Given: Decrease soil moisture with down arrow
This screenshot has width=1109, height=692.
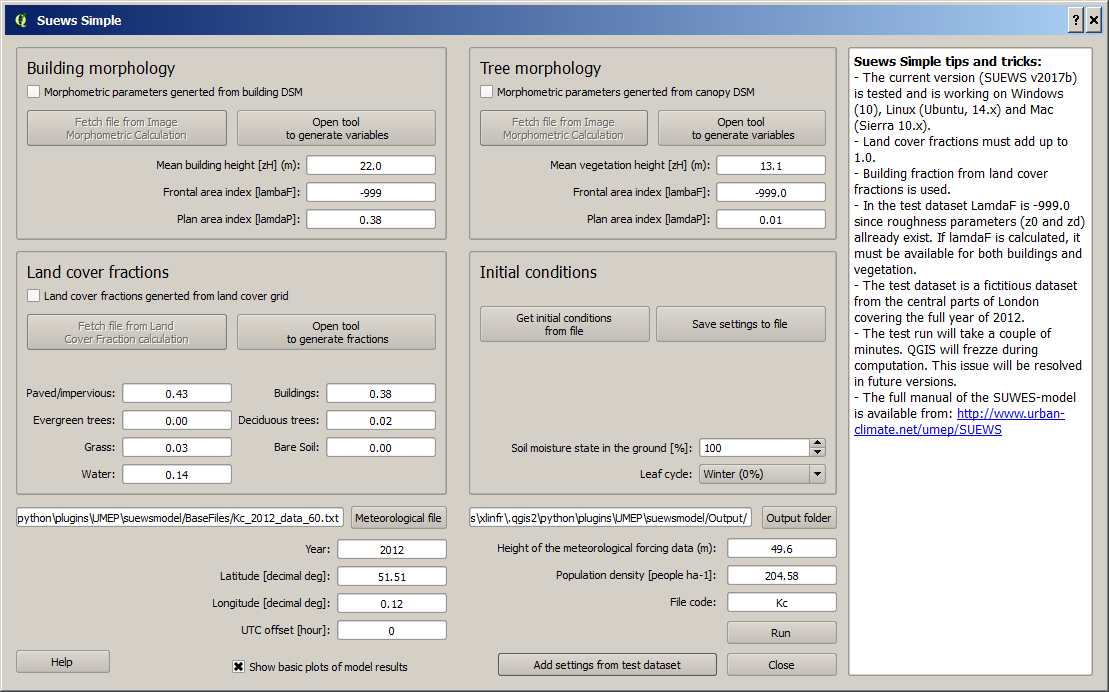Looking at the screenshot, I should (x=818, y=452).
